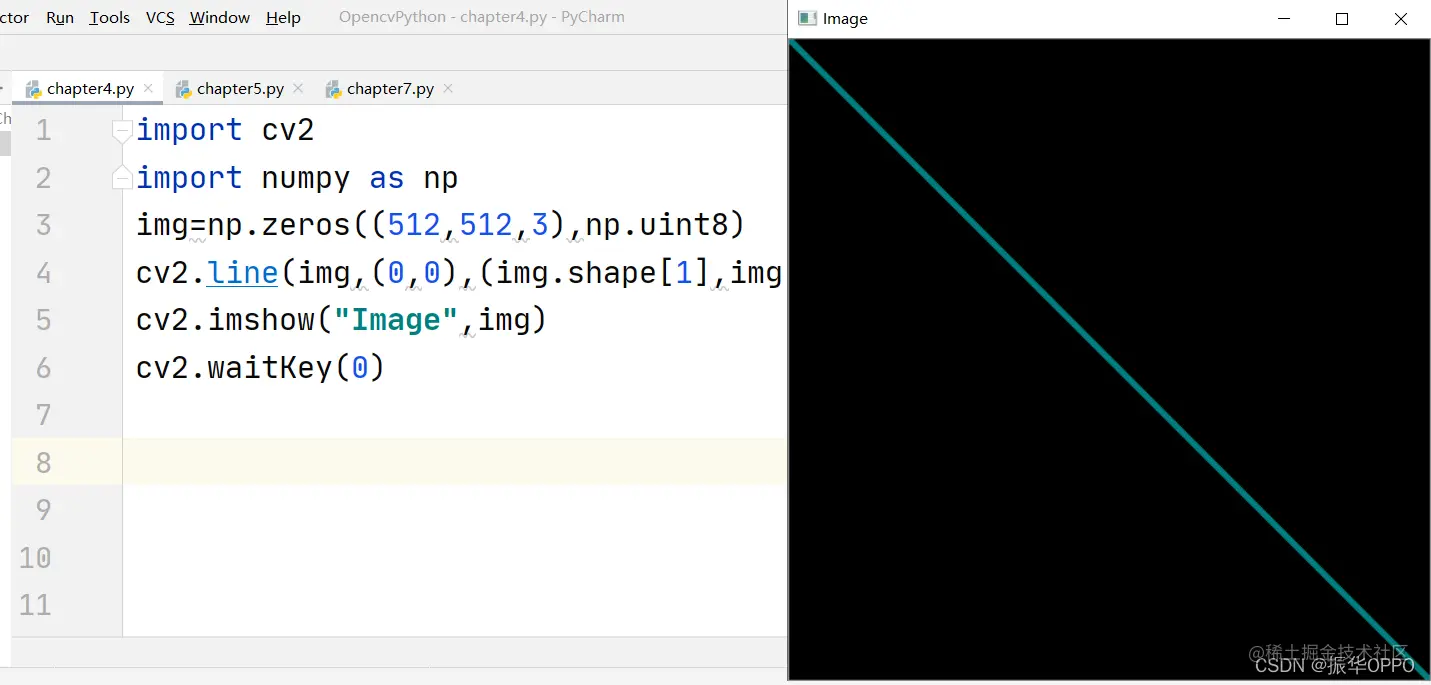This screenshot has height=685, width=1431.
Task: Switch to the chapter4.py tab
Action: click(90, 89)
